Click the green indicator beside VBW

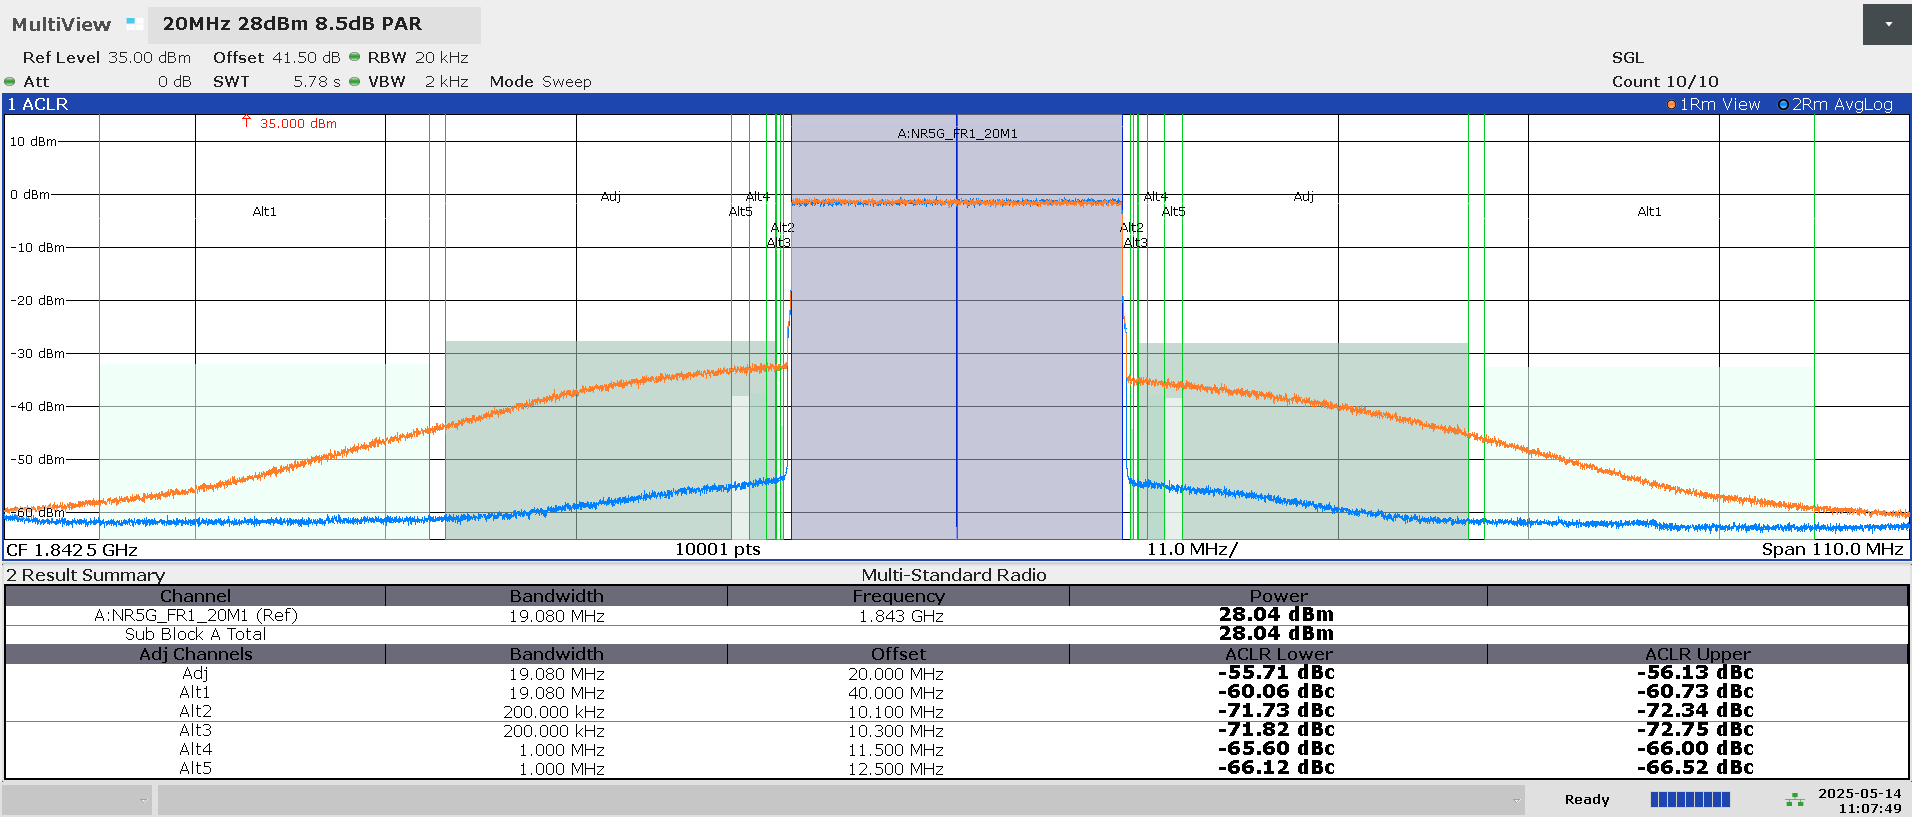[x=354, y=82]
